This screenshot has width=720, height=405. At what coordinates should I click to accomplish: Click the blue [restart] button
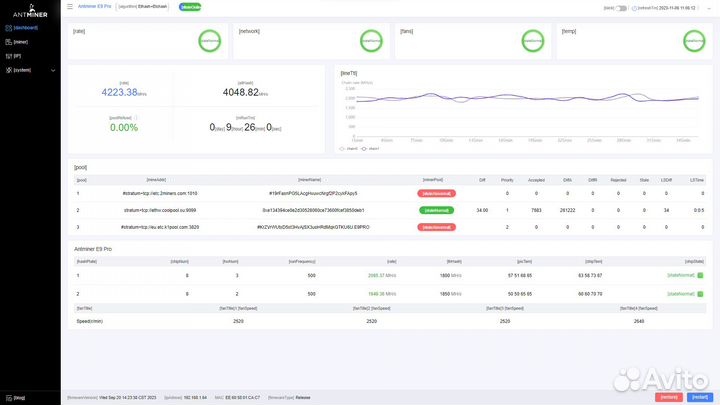pyautogui.click(x=700, y=397)
